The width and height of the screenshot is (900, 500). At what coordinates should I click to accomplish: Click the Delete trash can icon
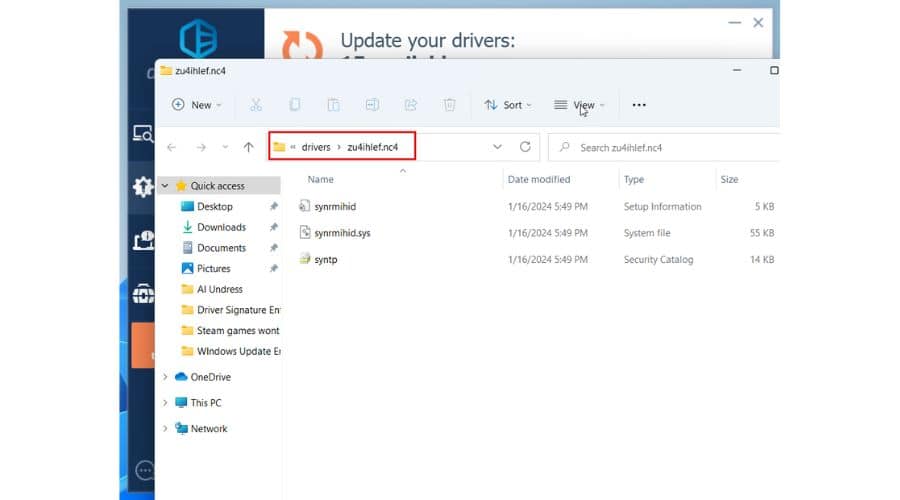(449, 105)
